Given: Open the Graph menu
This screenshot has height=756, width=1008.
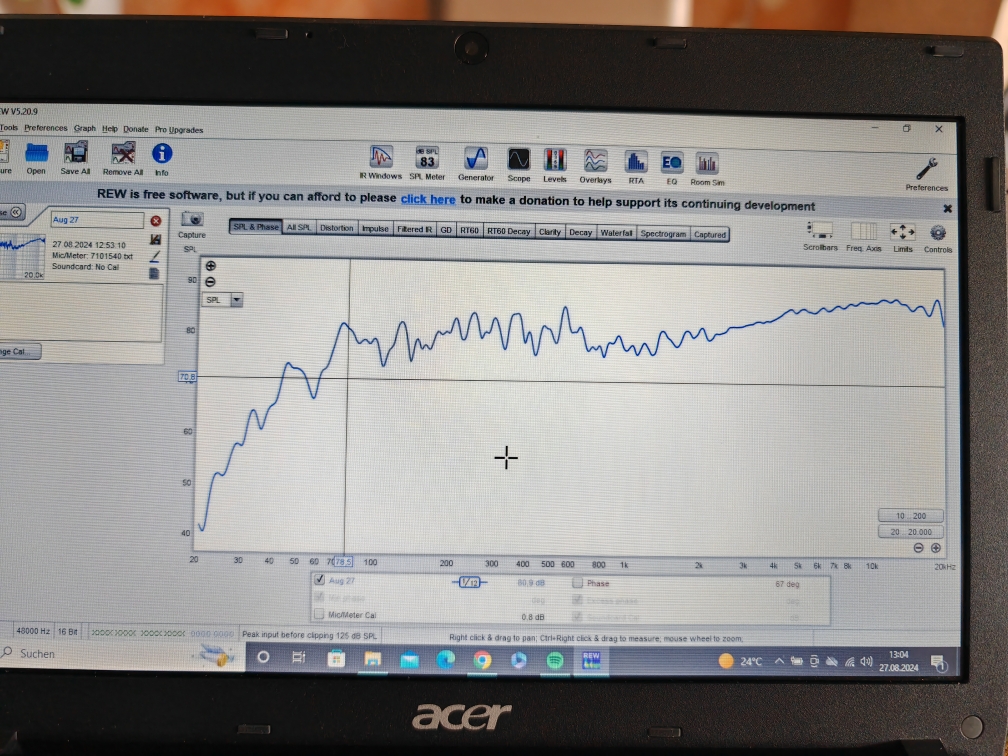Looking at the screenshot, I should (x=84, y=129).
